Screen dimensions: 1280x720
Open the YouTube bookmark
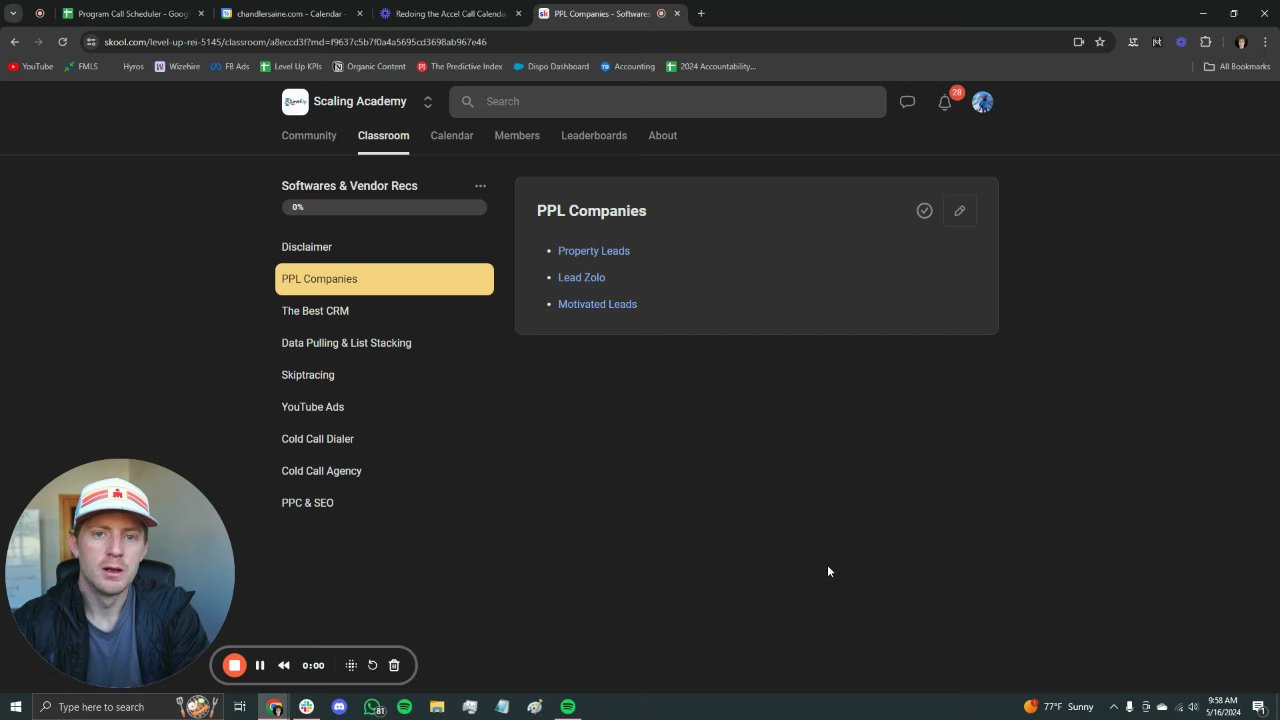click(31, 67)
